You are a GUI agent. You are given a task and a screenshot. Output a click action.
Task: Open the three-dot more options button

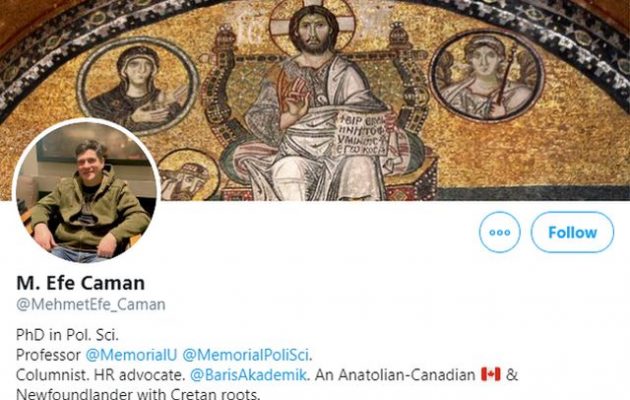499,232
